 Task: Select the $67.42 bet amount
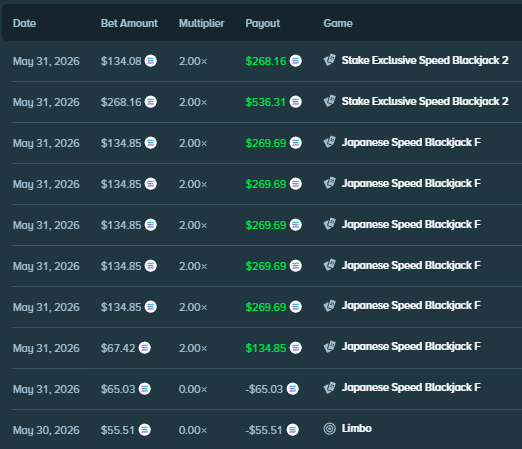[x=118, y=348]
